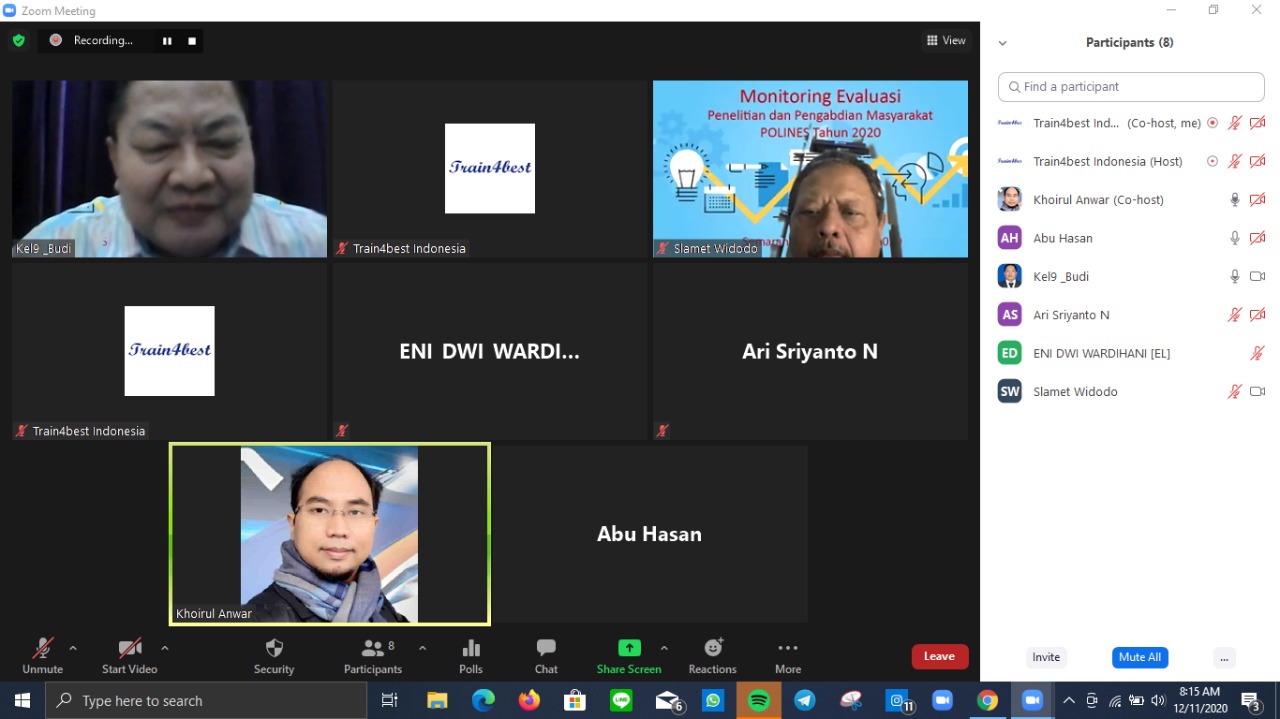The width and height of the screenshot is (1280, 719).
Task: Click the More options icon
Action: click(x=788, y=648)
